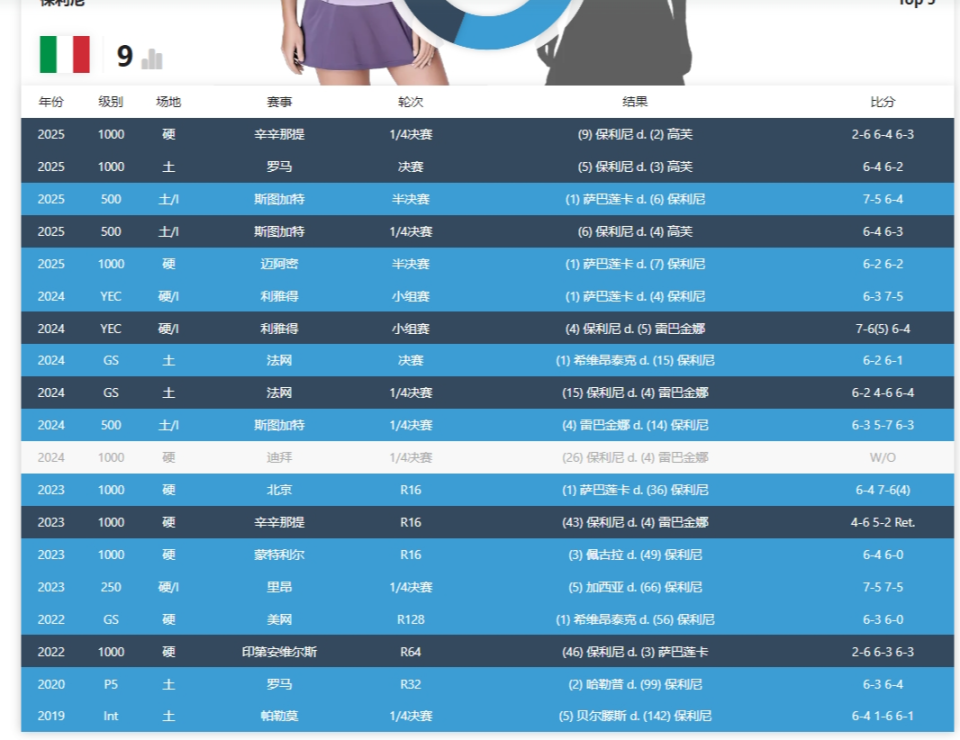Click score 6-4 1-6 6-1

(882, 716)
